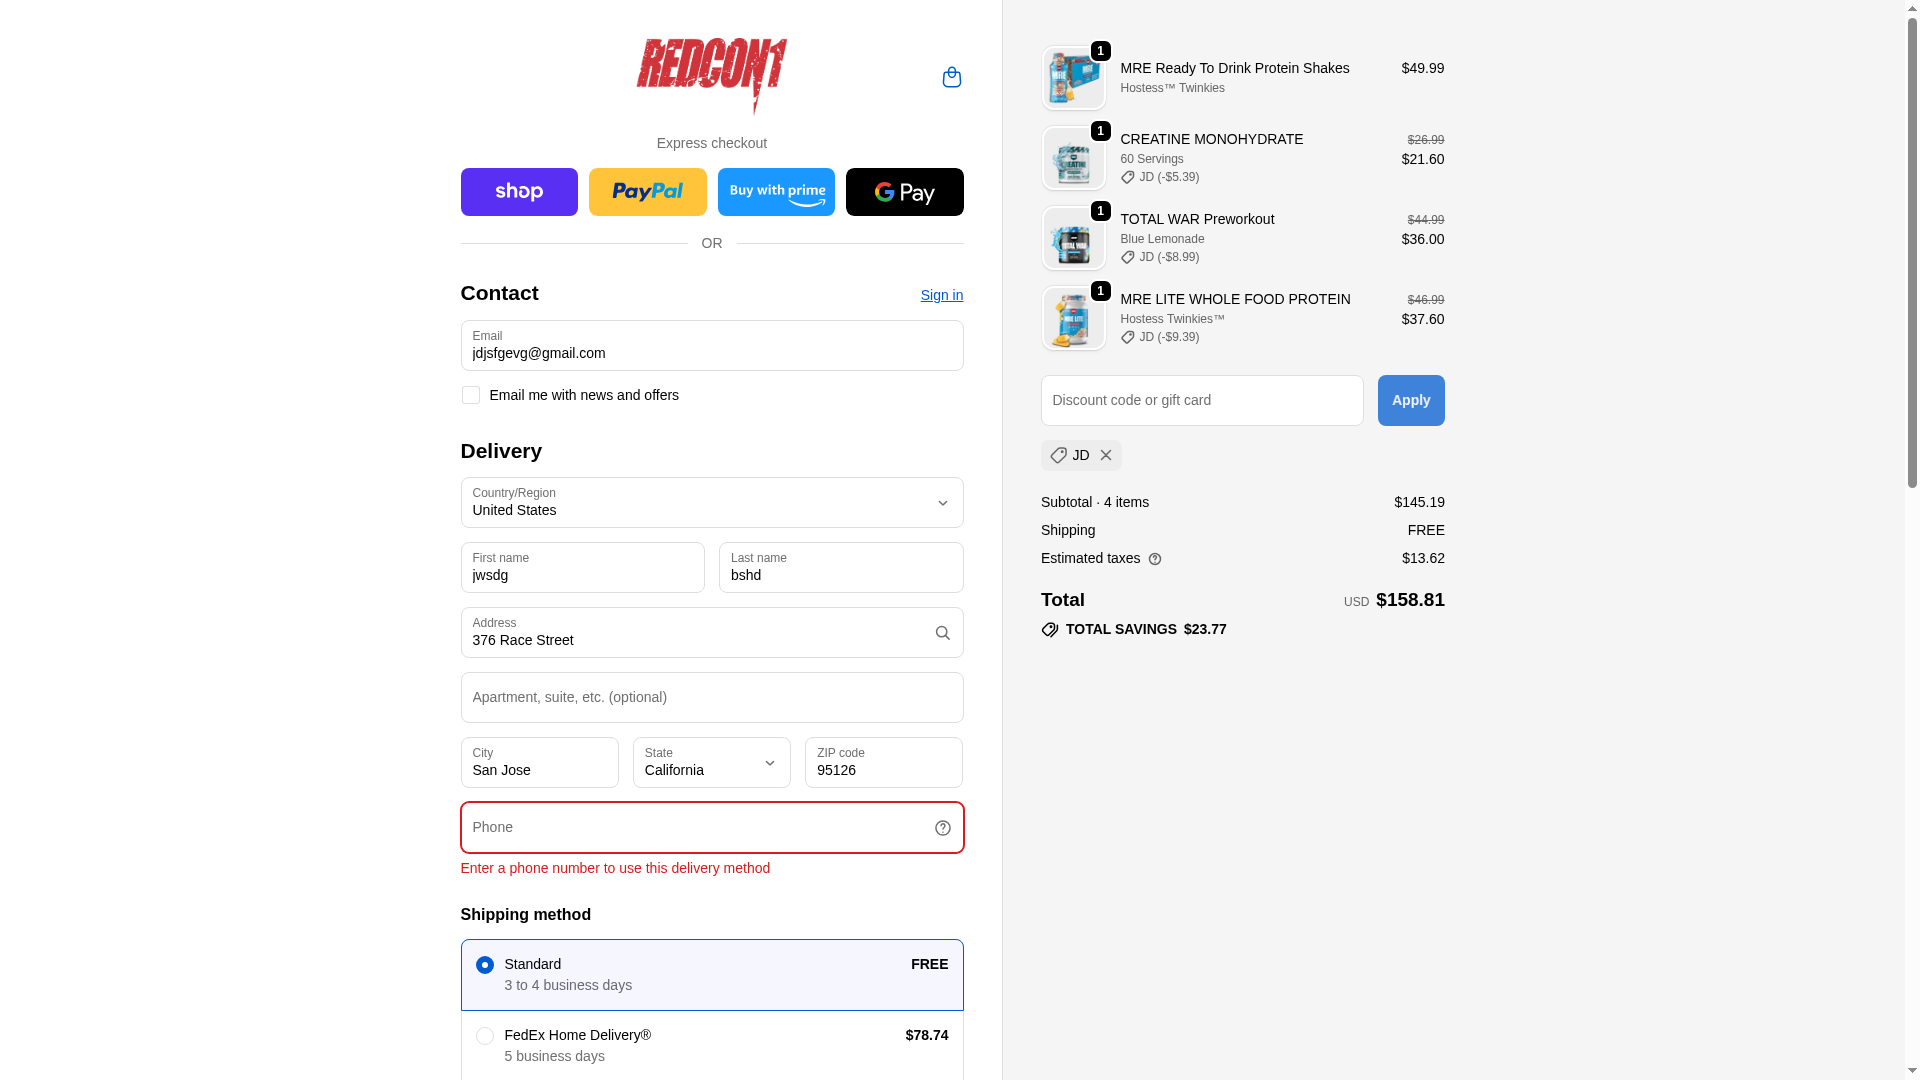Enable email me with news and offers
The height and width of the screenshot is (1080, 1920).
(471, 395)
